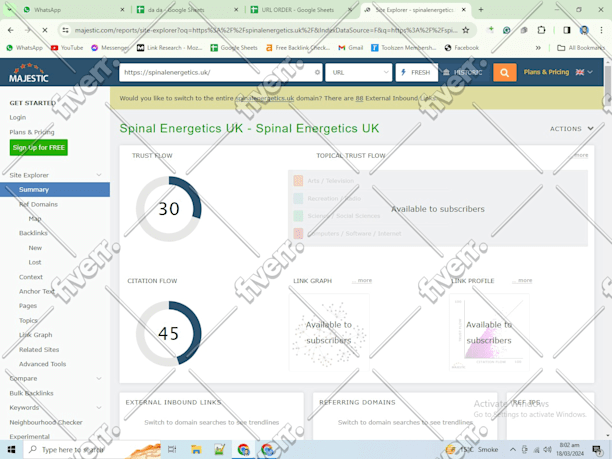Click the Trust Flow 30 gauge

point(169,209)
